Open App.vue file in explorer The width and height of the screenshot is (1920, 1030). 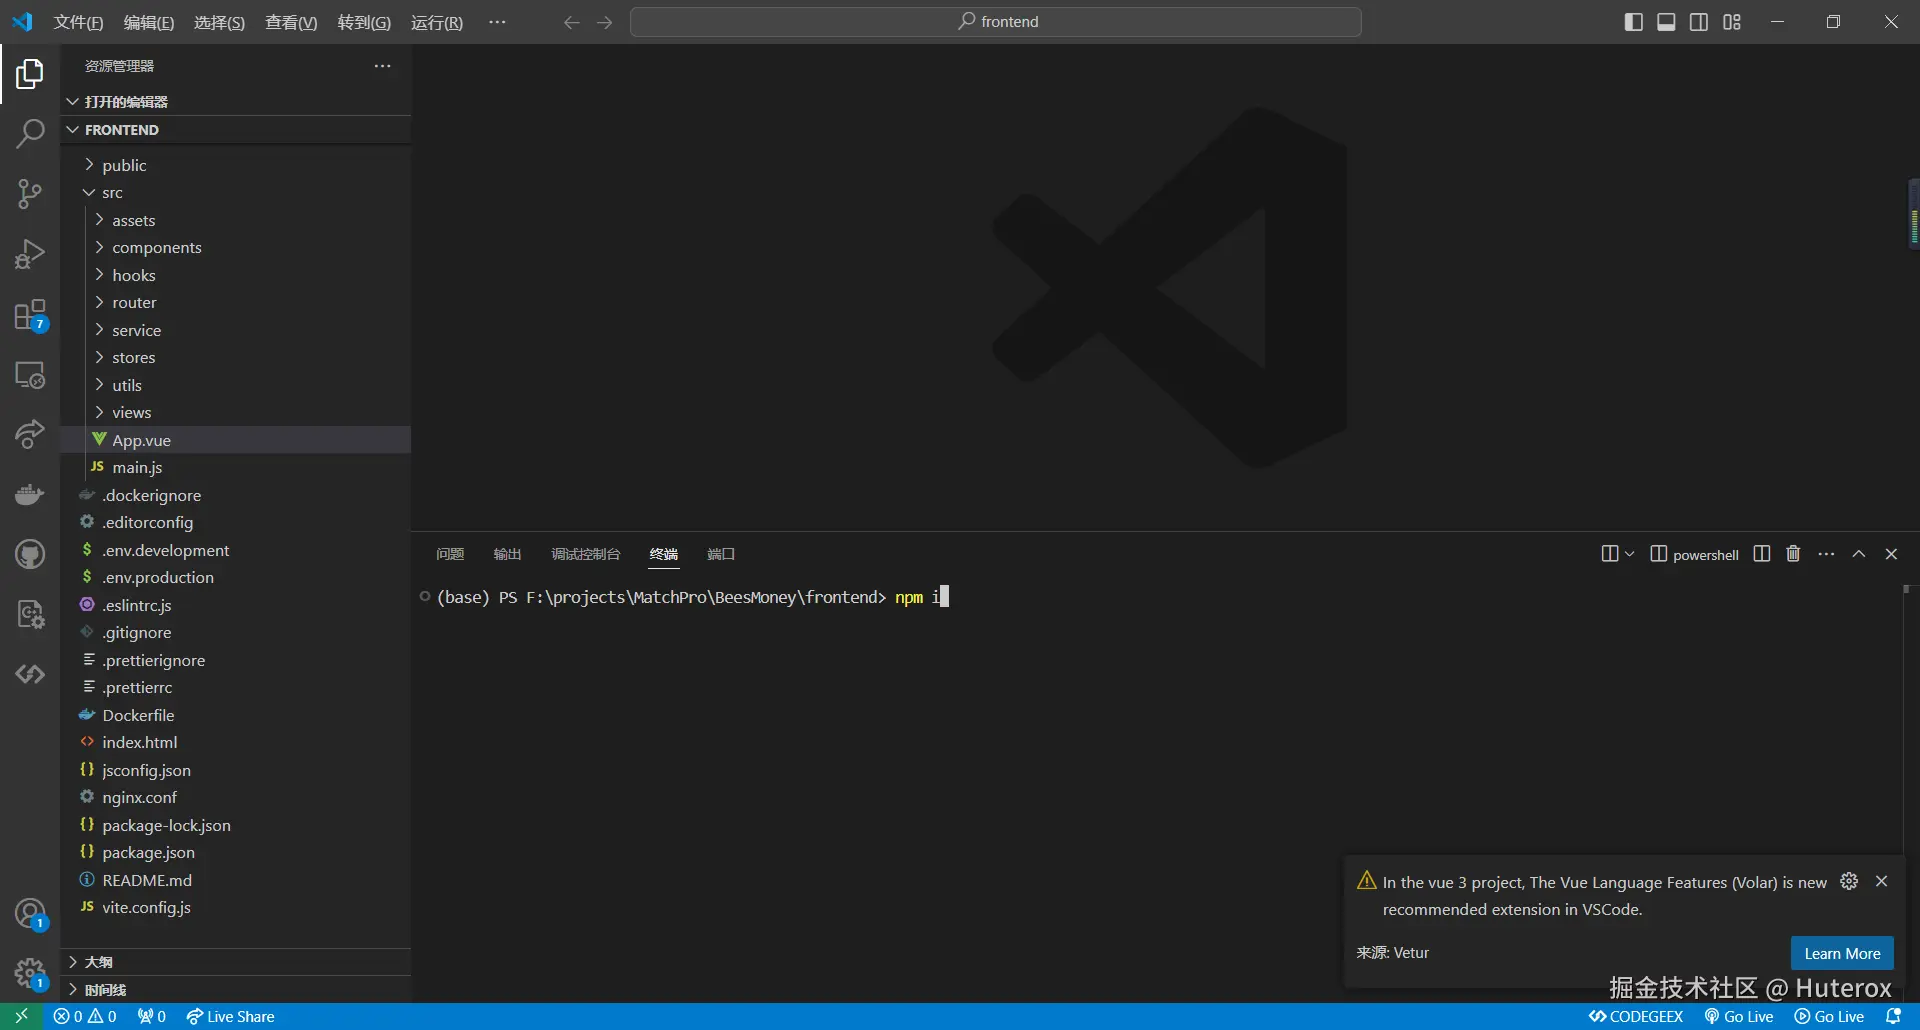click(236, 440)
